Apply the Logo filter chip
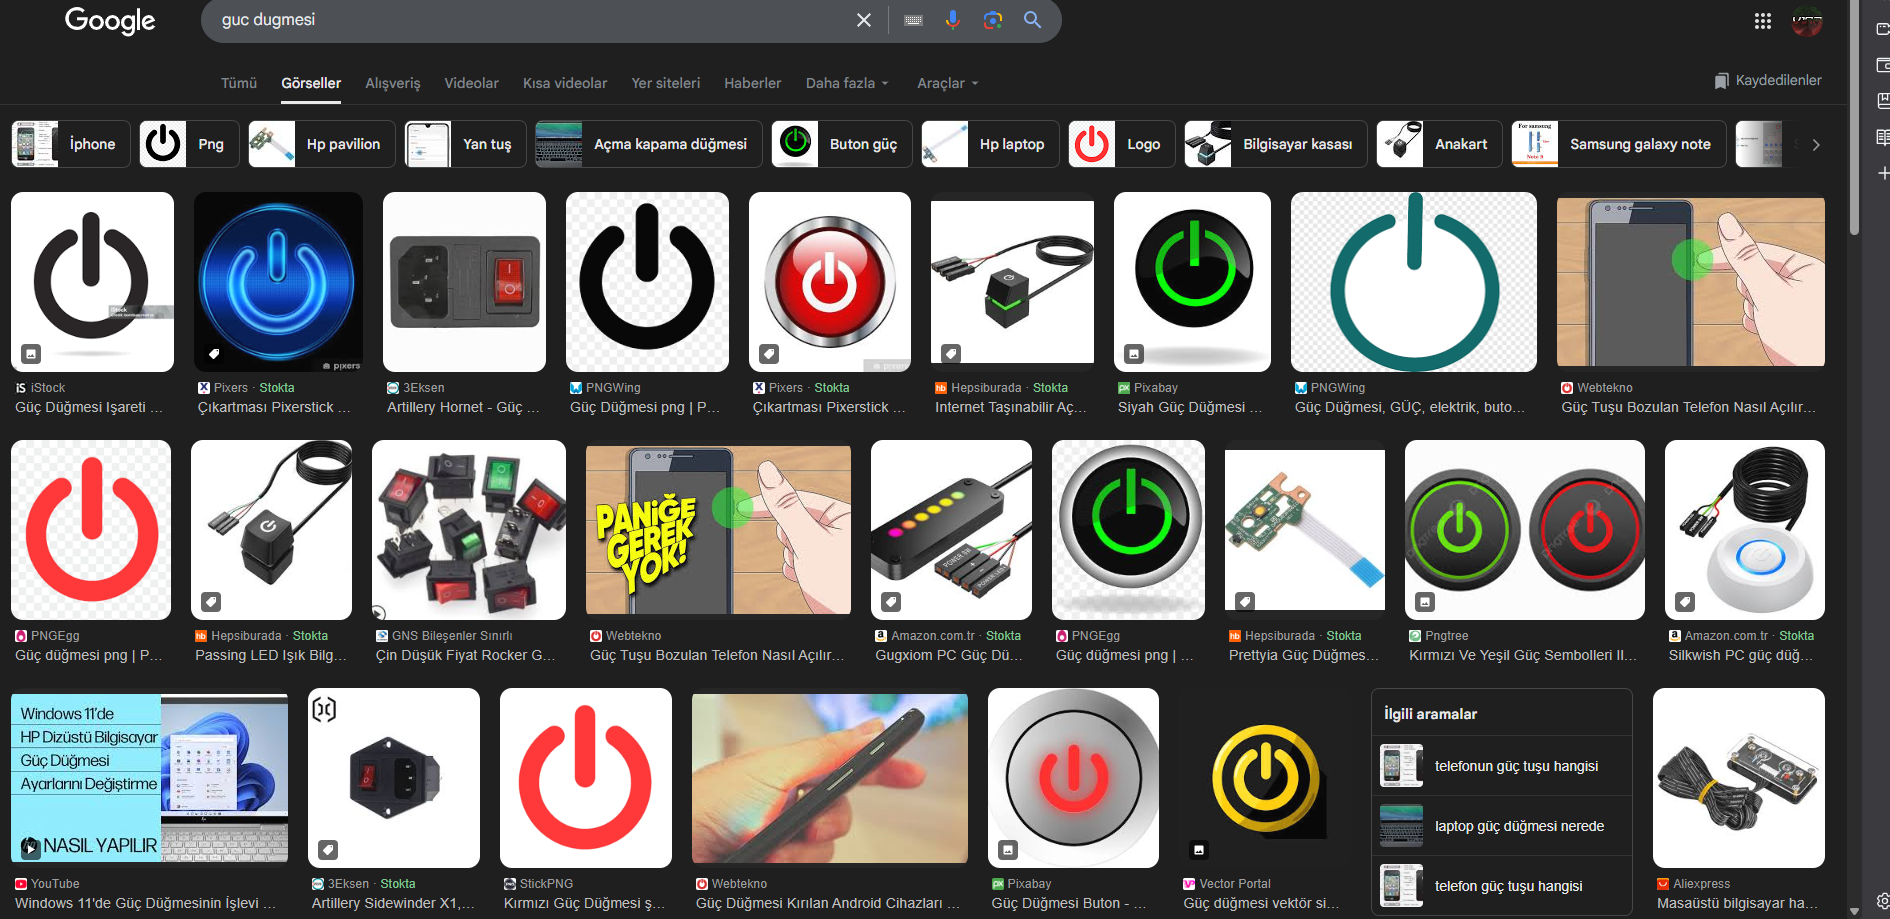1890x919 pixels. point(1122,144)
